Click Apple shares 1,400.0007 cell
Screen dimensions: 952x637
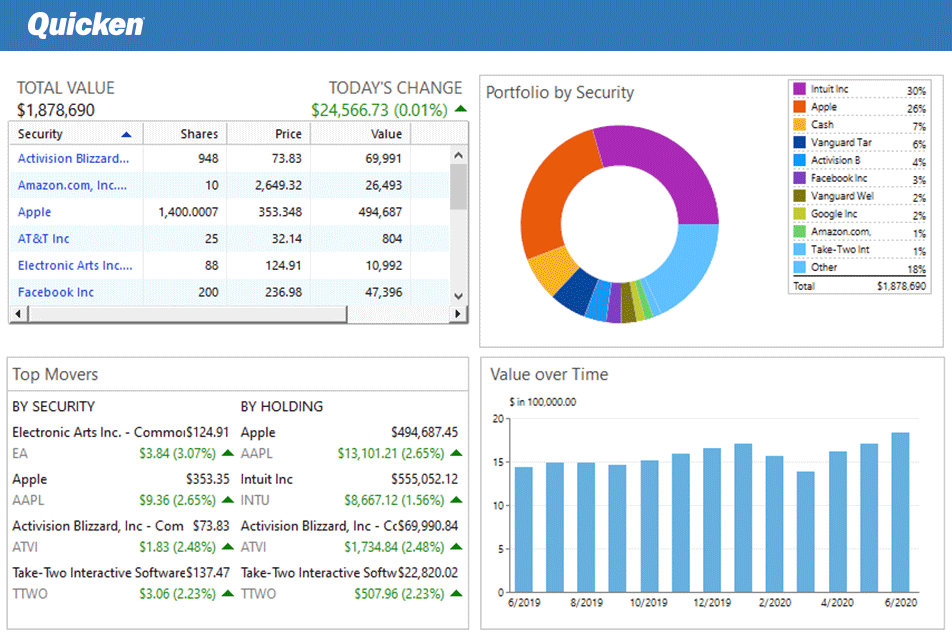coord(188,212)
